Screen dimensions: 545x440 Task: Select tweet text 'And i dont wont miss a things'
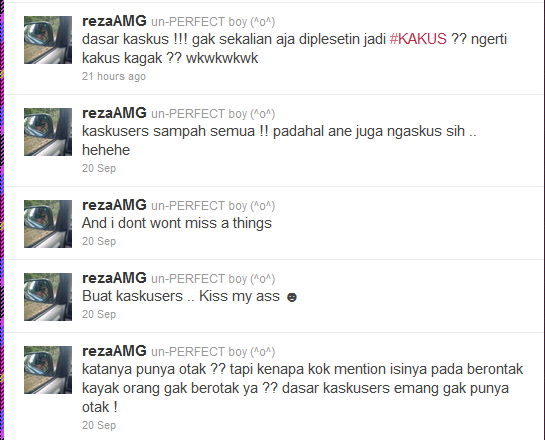[x=177, y=223]
